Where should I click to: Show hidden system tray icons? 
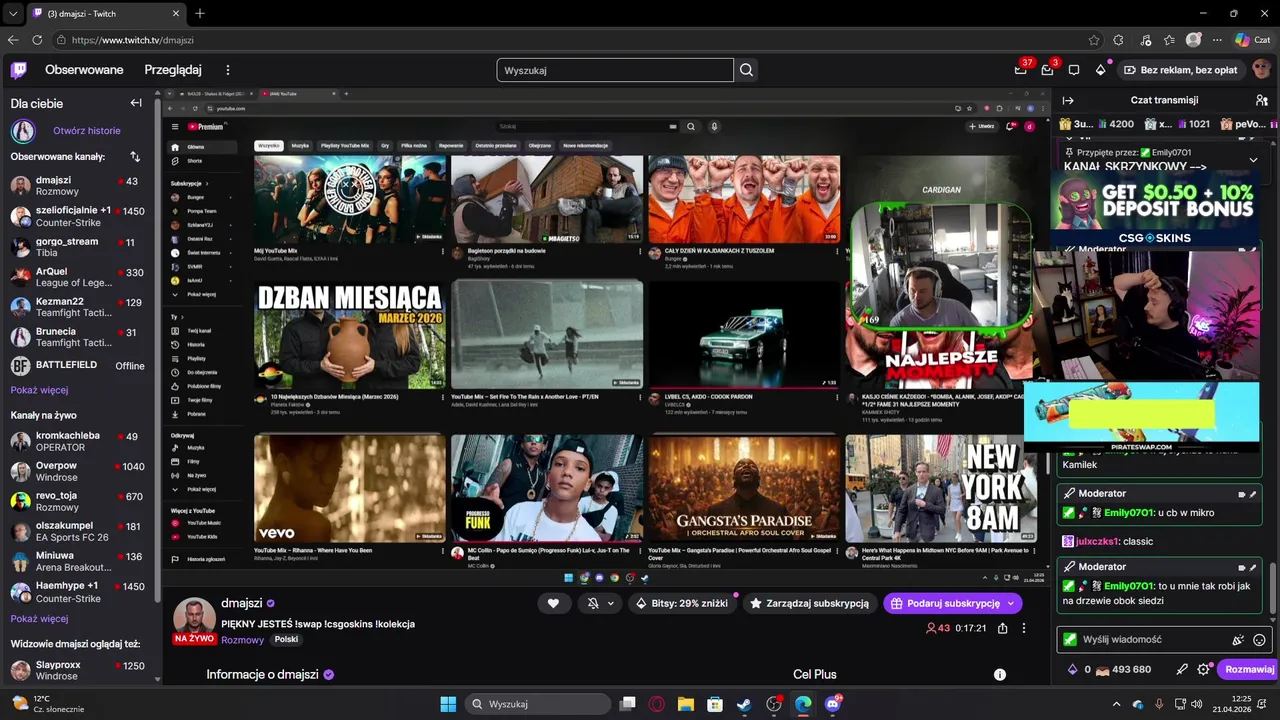pyautogui.click(x=1117, y=704)
